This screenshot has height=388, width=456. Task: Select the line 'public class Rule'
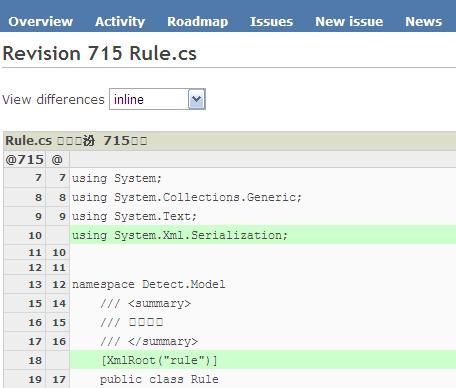point(159,379)
